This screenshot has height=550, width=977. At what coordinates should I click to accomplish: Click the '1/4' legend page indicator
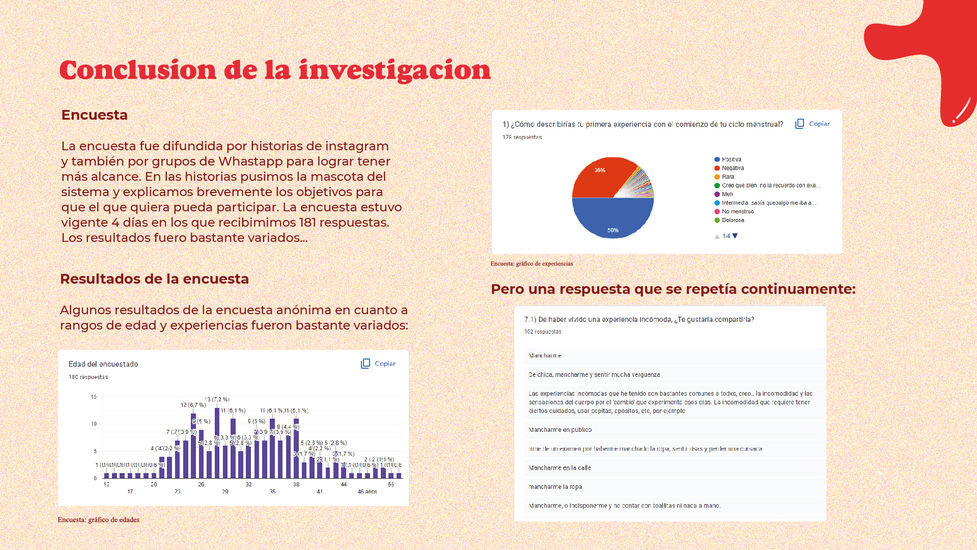(726, 236)
